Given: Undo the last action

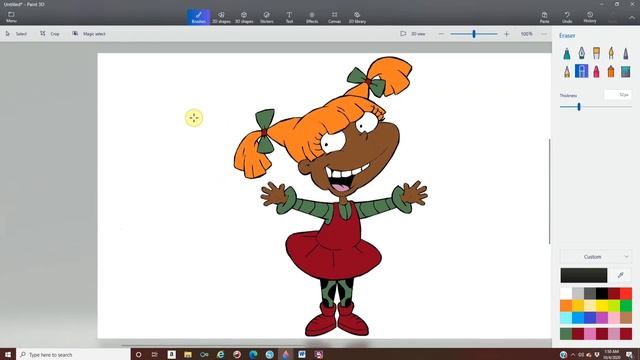Looking at the screenshot, I should pos(567,17).
